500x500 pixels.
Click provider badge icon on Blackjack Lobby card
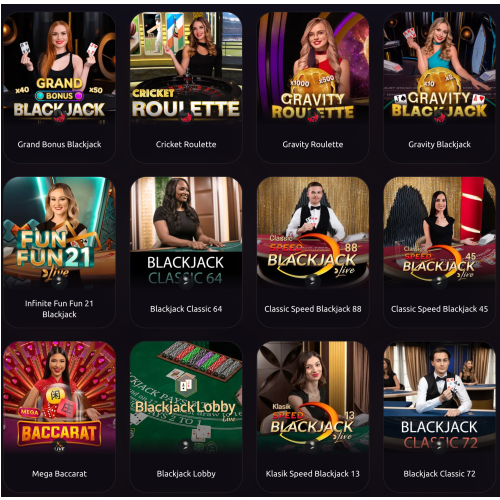pos(186,446)
